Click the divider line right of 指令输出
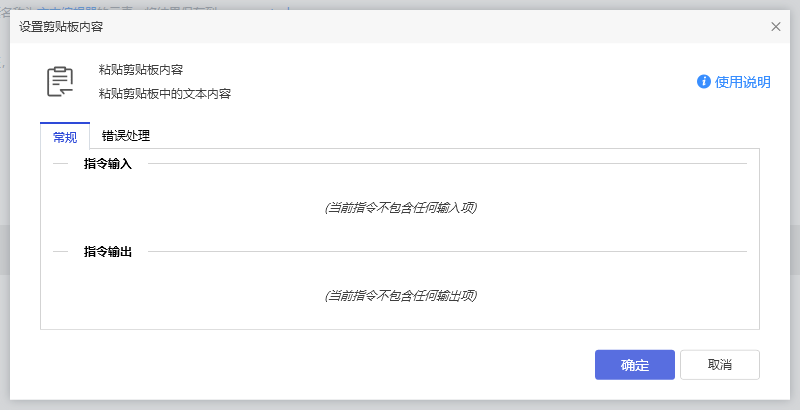 (x=450, y=251)
